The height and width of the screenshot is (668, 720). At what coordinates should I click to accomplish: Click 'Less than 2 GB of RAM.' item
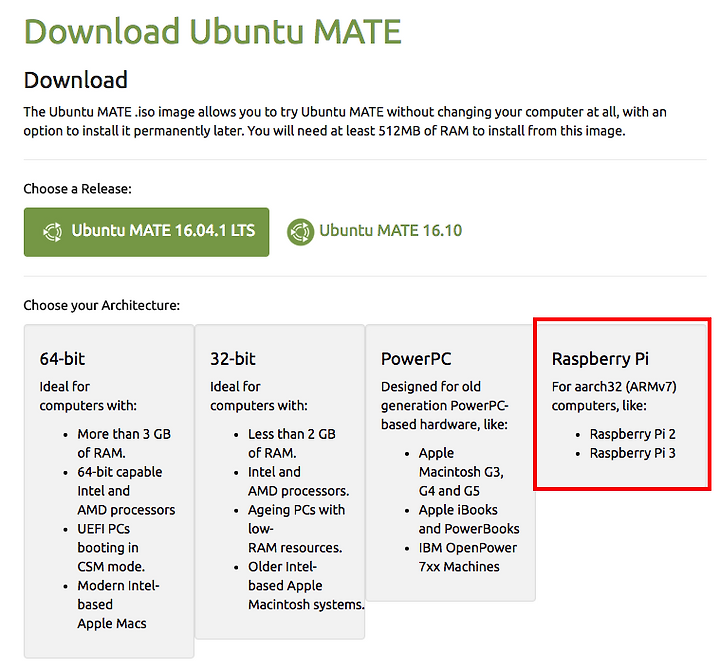point(292,443)
